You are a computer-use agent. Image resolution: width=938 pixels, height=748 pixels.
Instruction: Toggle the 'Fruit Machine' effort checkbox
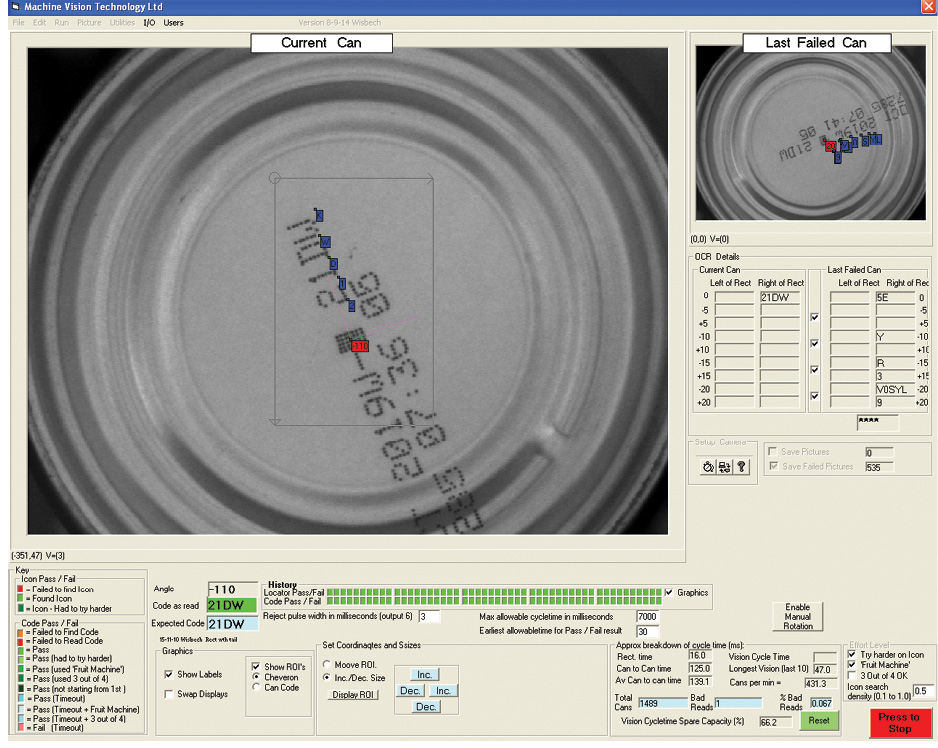pos(852,665)
